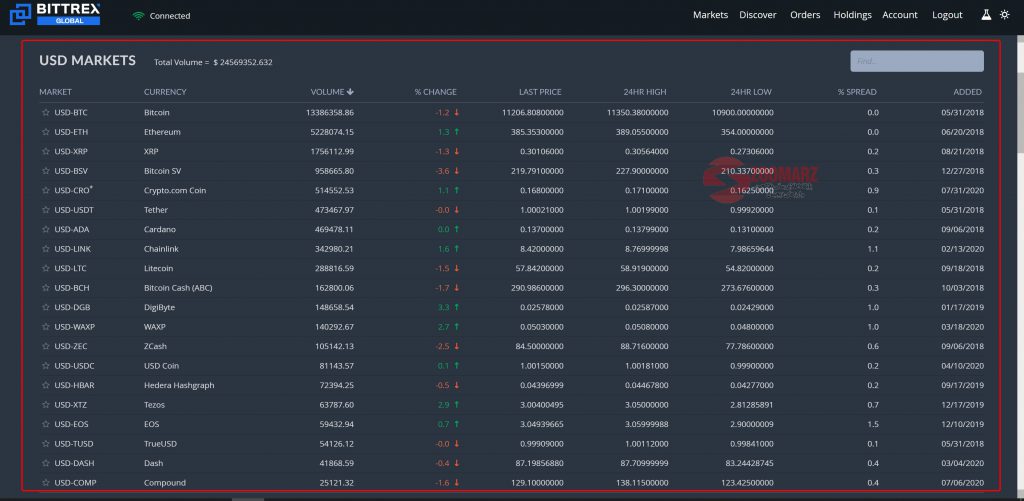
Task: Click the DigiByte currency name
Action: click(159, 308)
